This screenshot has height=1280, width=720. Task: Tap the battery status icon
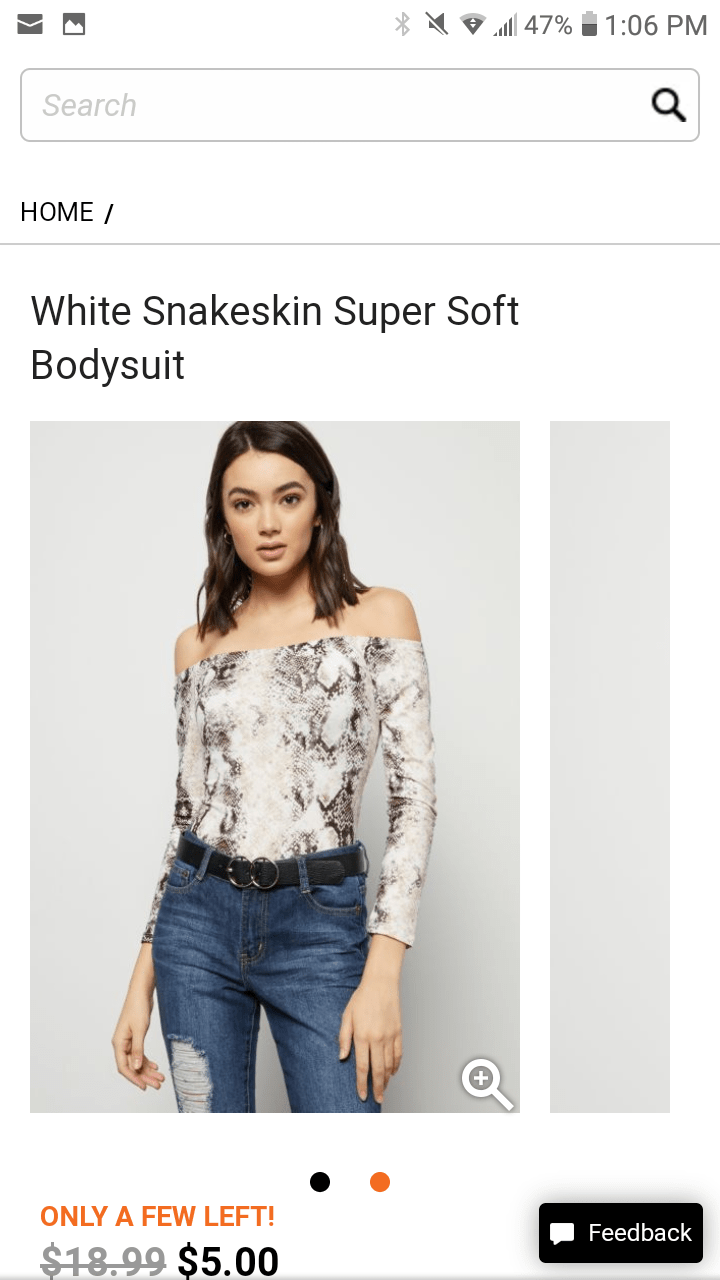pos(589,24)
